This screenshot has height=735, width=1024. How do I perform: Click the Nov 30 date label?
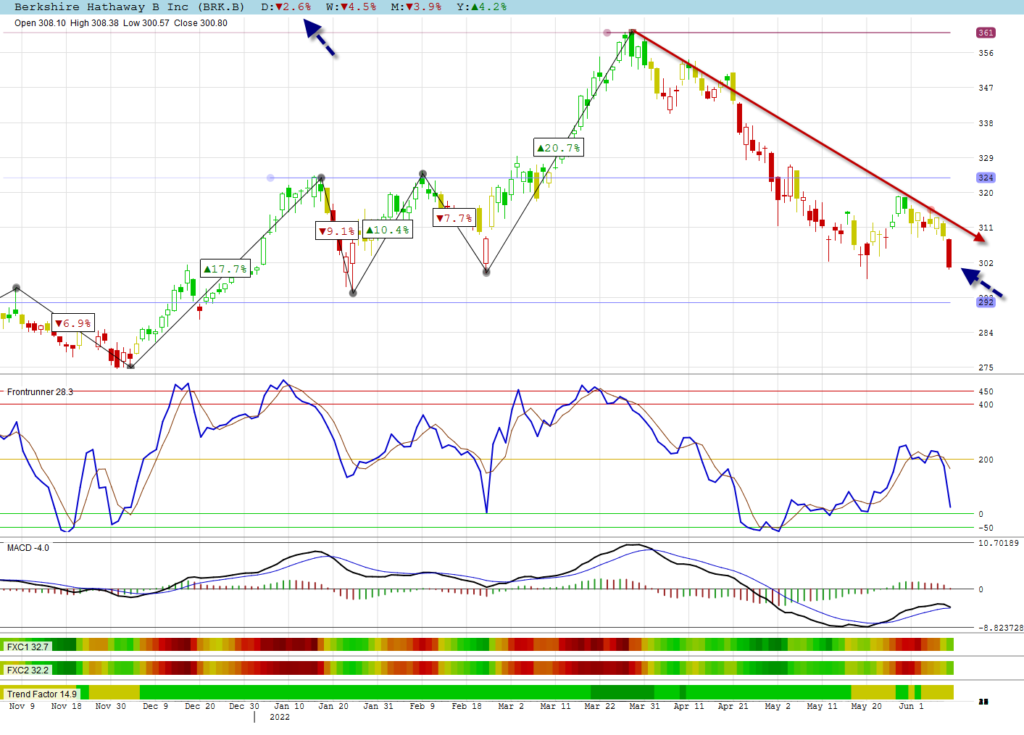pos(110,706)
